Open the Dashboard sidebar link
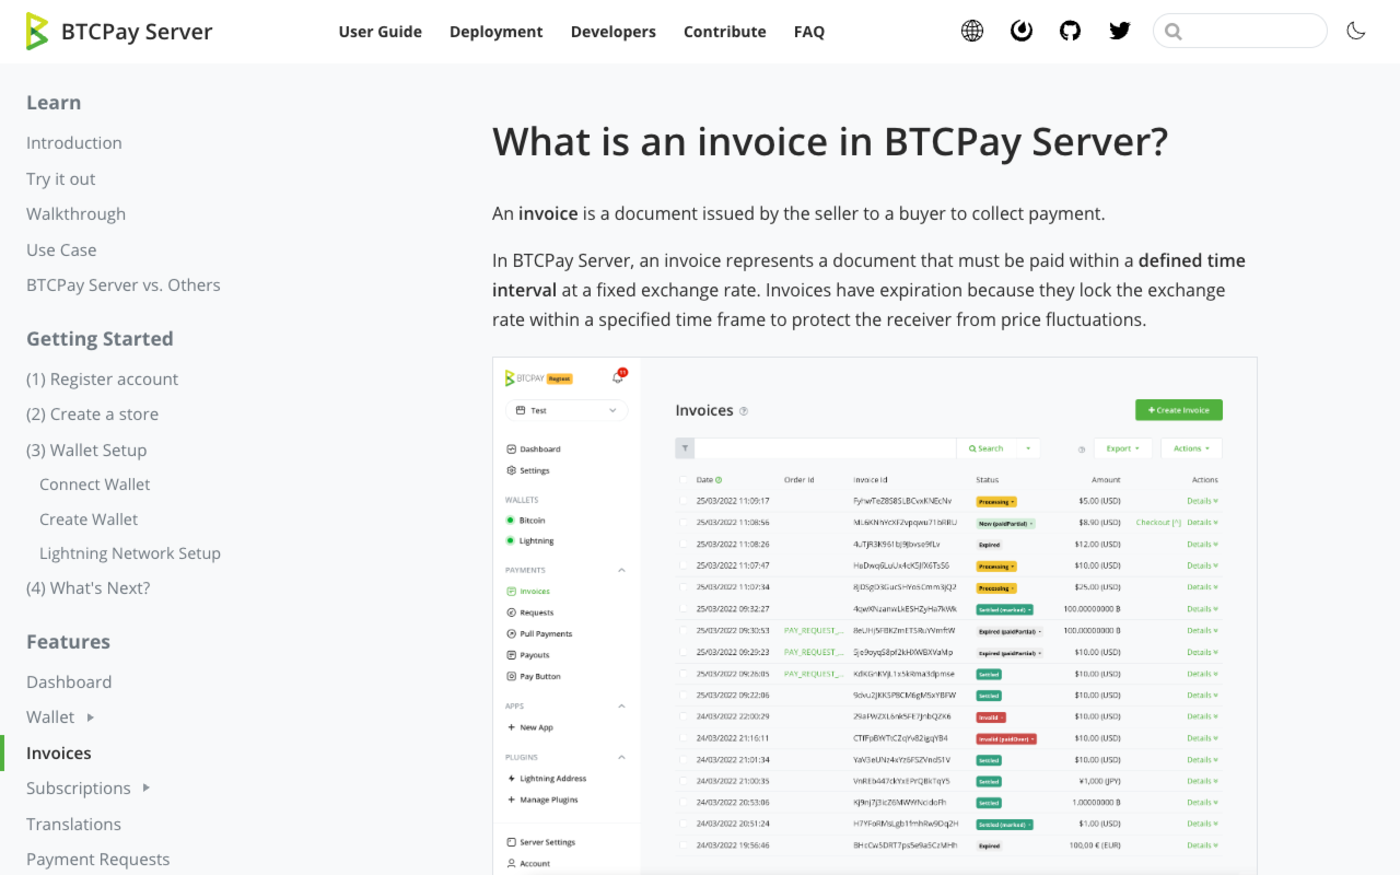Viewport: 1400px width, 875px height. pyautogui.click(x=69, y=682)
